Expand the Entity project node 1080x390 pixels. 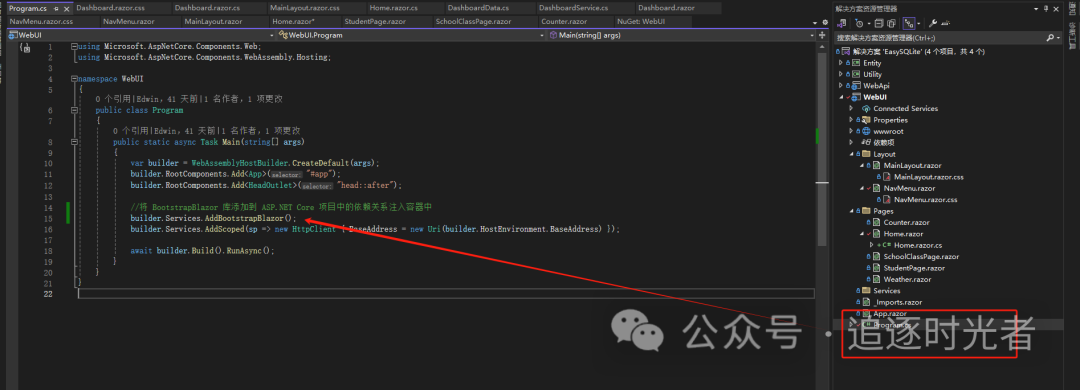click(841, 63)
